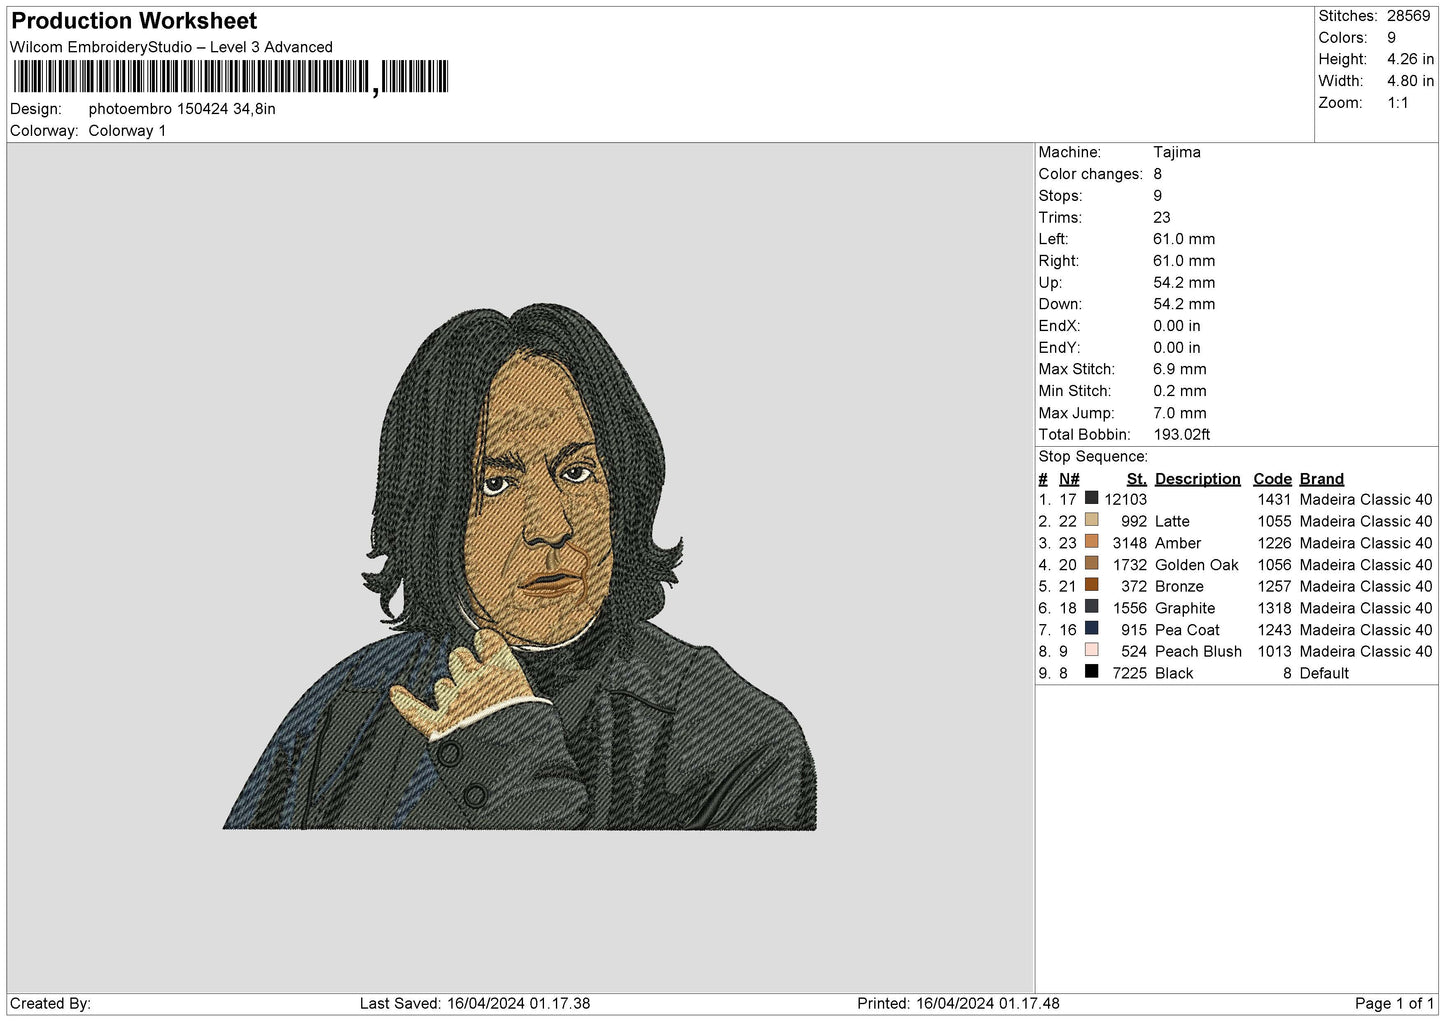Click the 'Code' column header
Screen dimensions: 1445x1021
1272,479
